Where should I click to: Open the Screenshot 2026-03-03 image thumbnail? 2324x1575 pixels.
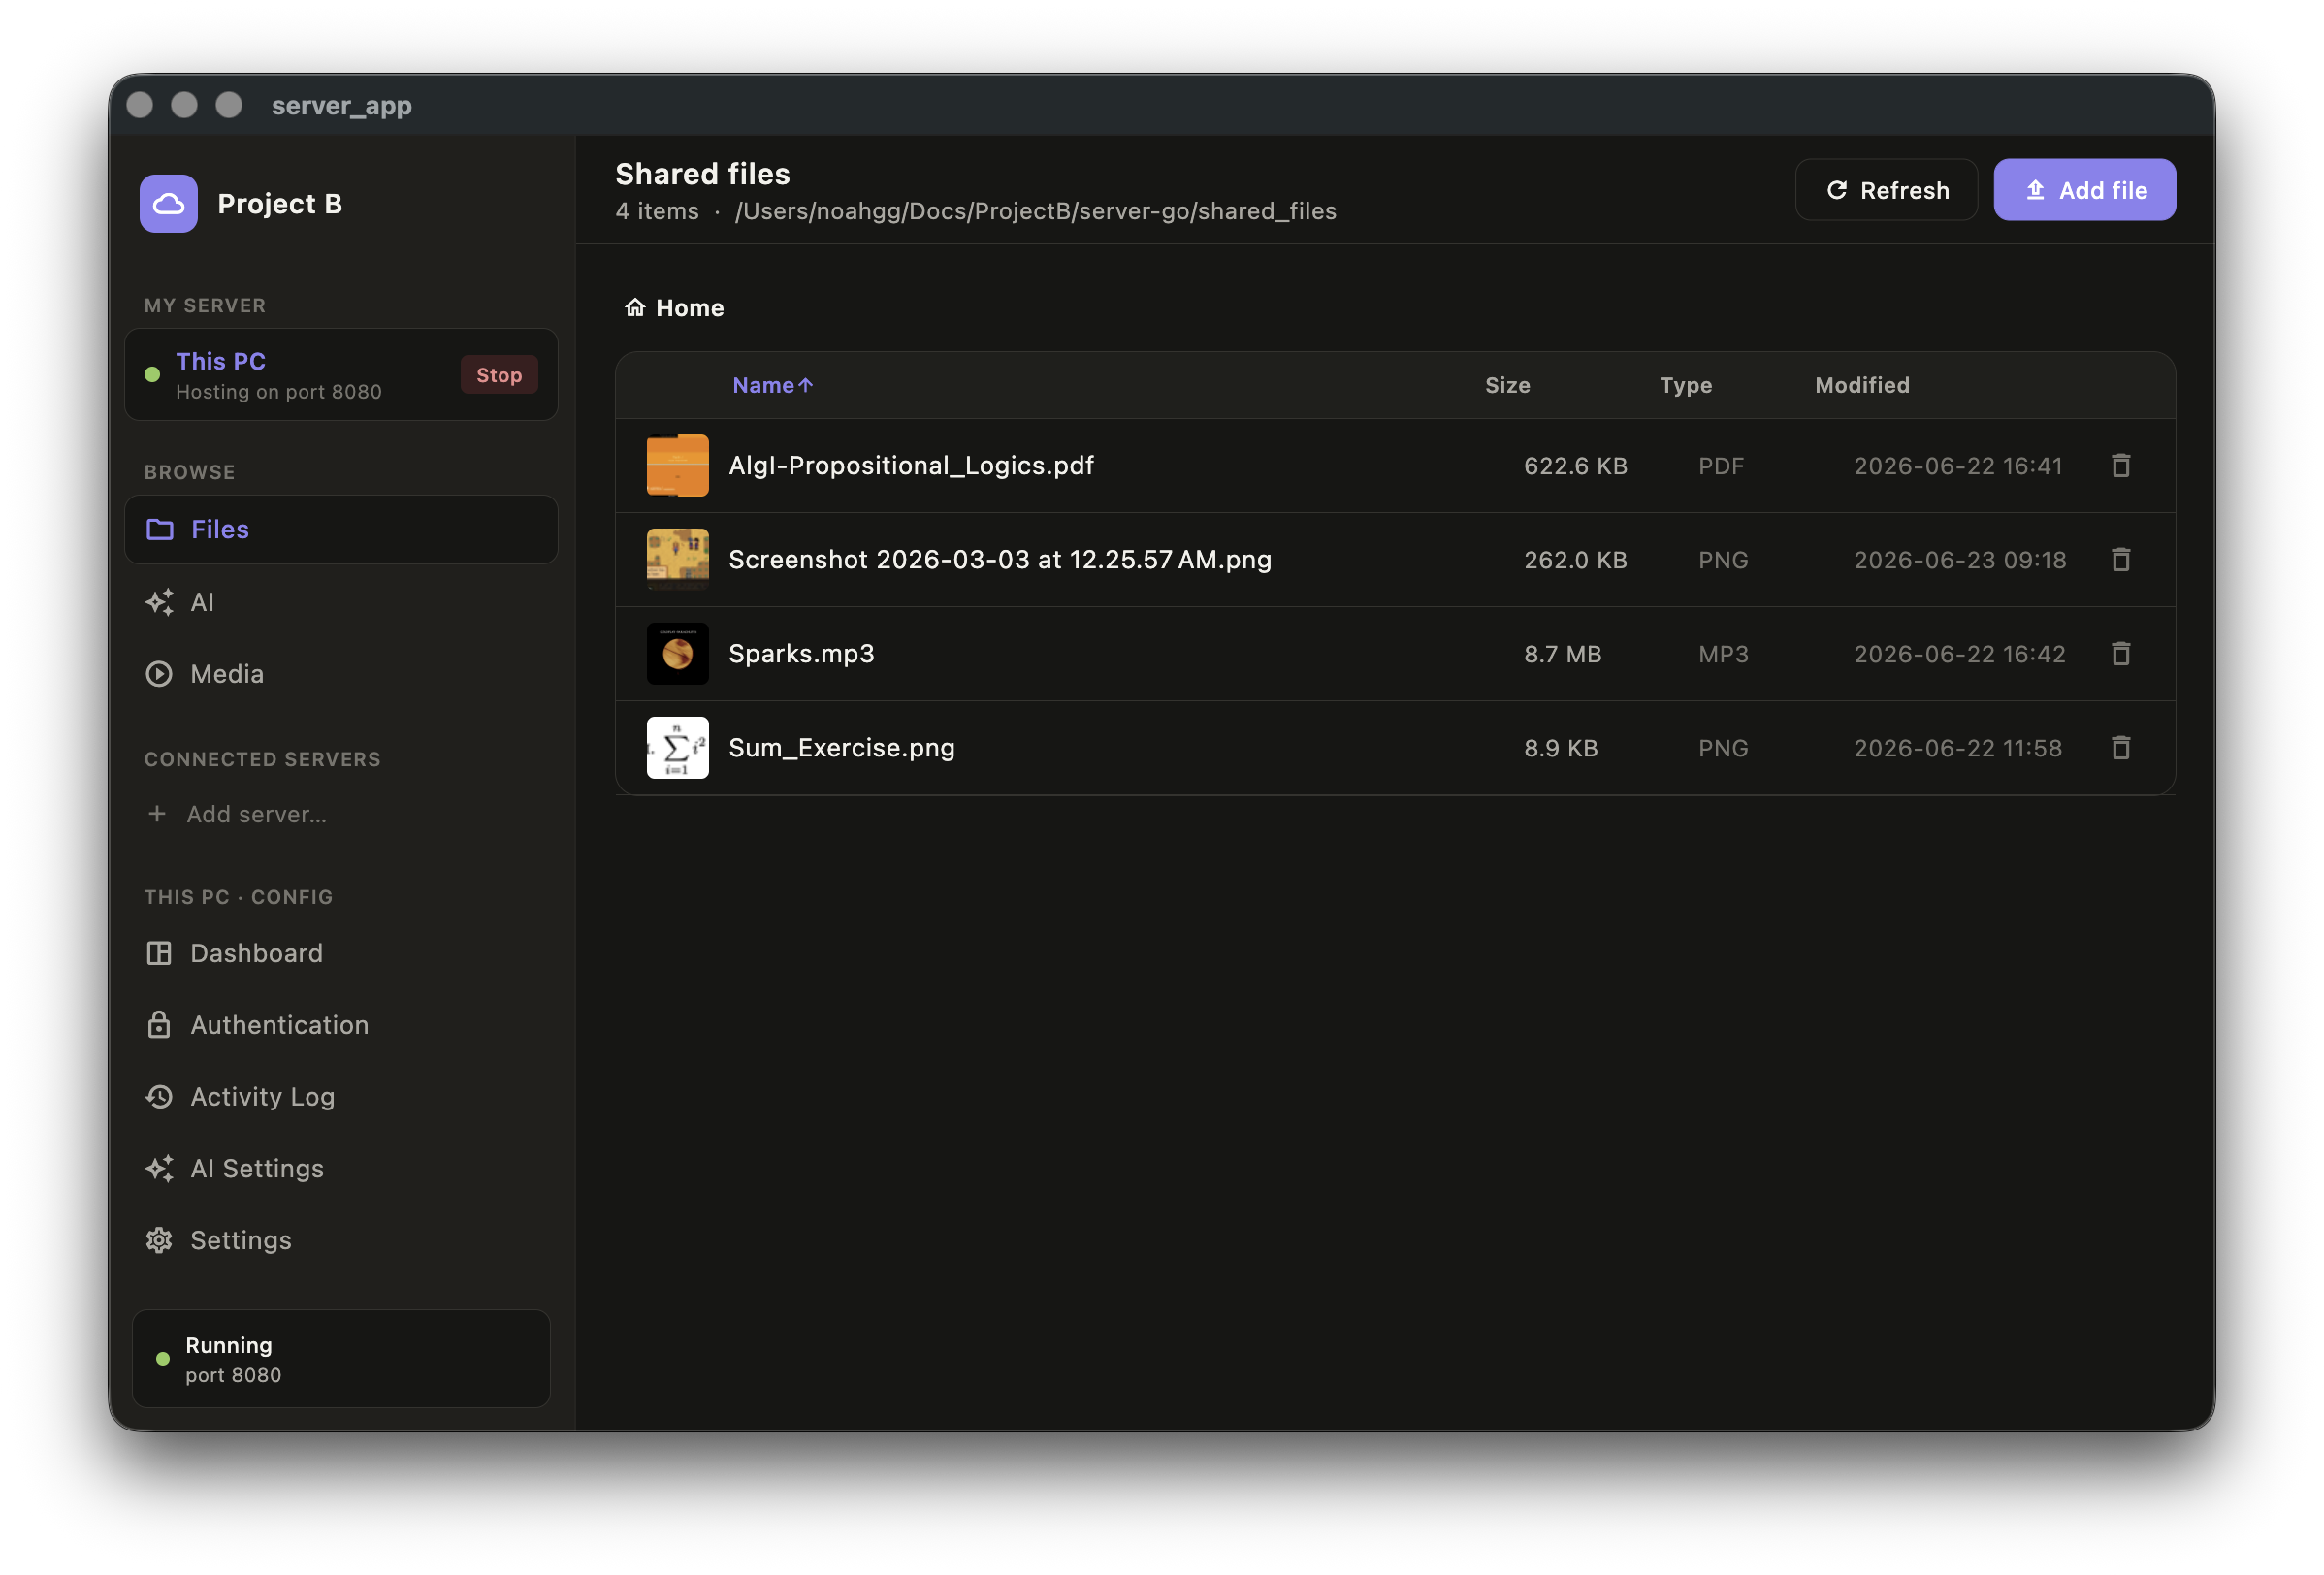677,559
